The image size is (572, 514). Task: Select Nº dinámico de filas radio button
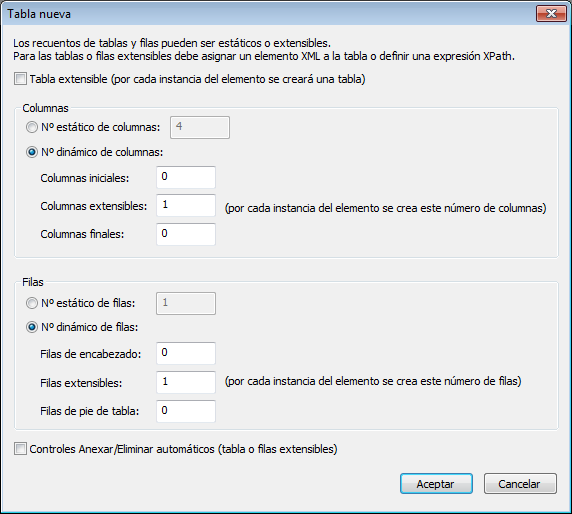pos(32,327)
